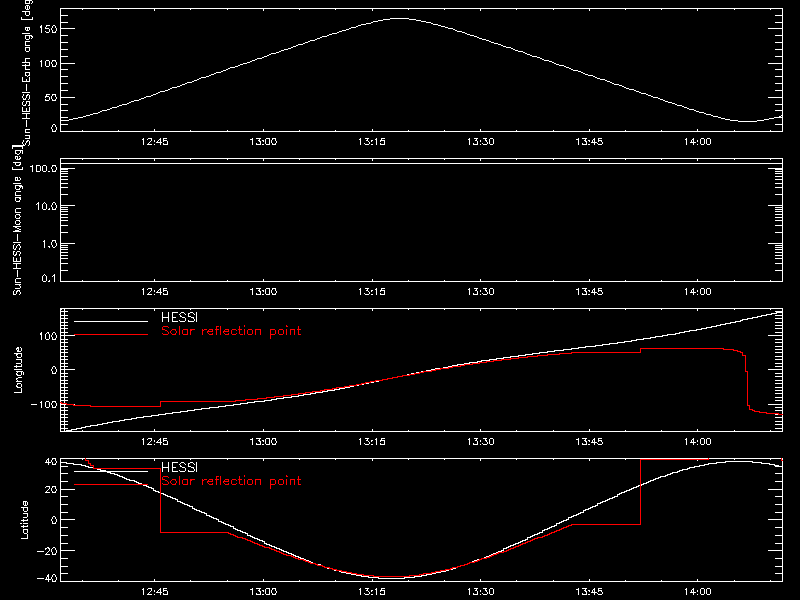Click 14:00 label under Earth angle plot
The width and height of the screenshot is (800, 600).
click(x=698, y=142)
